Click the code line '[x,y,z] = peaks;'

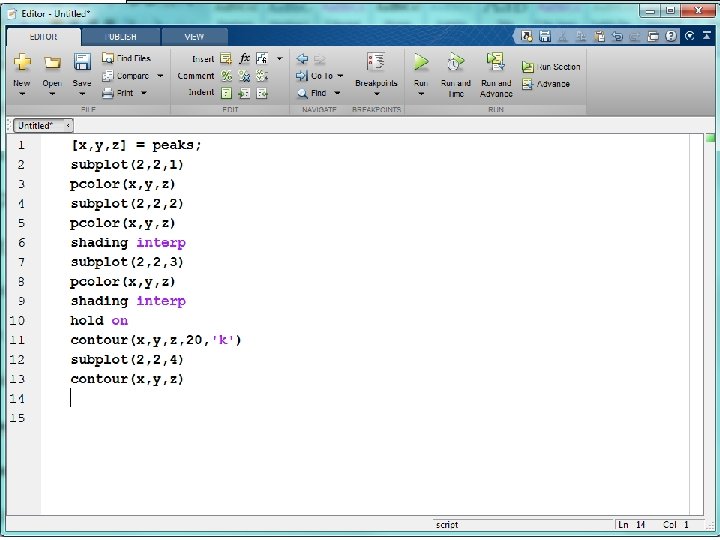click(x=136, y=145)
